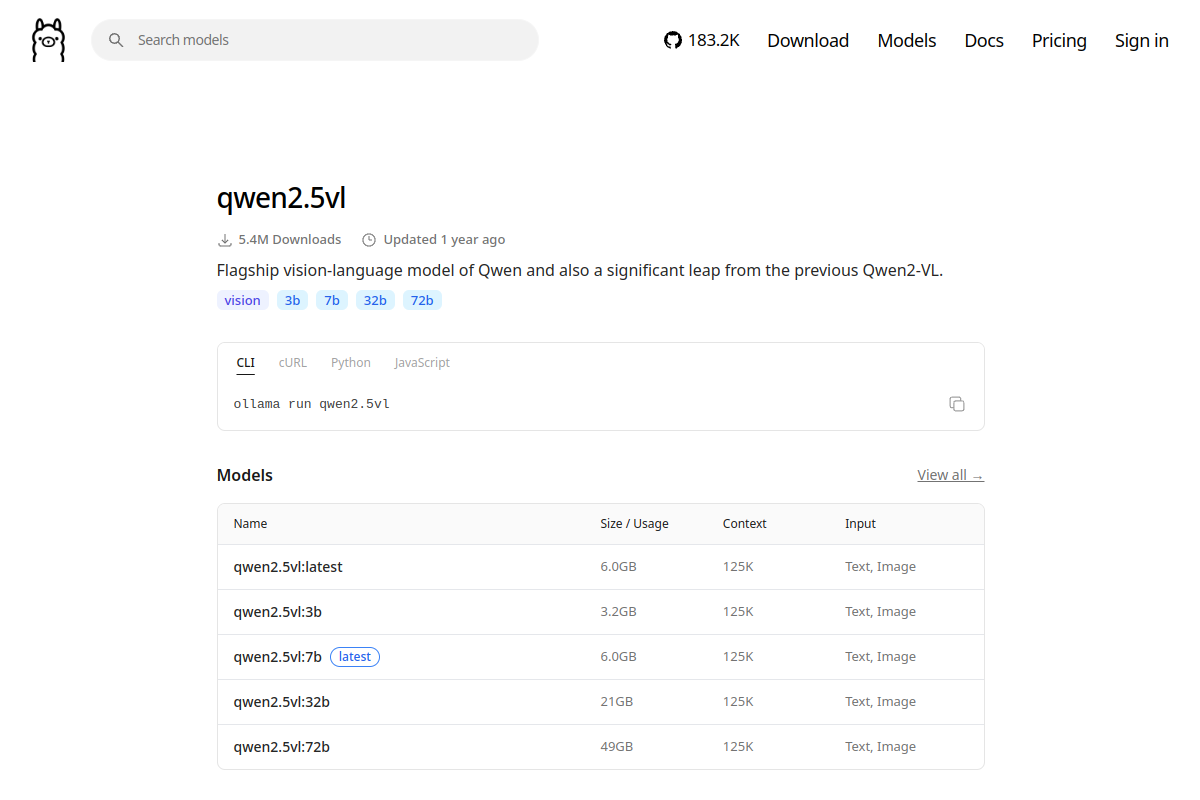Viewport: 1200px width, 800px height.
Task: Click the search magnifier icon
Action: click(x=116, y=40)
